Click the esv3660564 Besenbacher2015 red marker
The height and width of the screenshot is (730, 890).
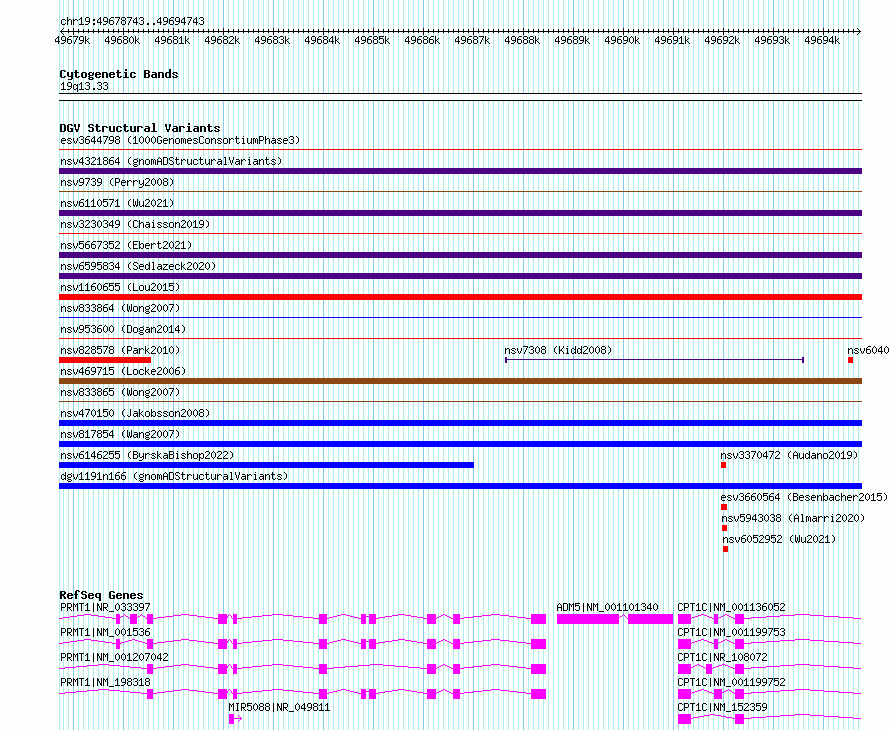(724, 507)
